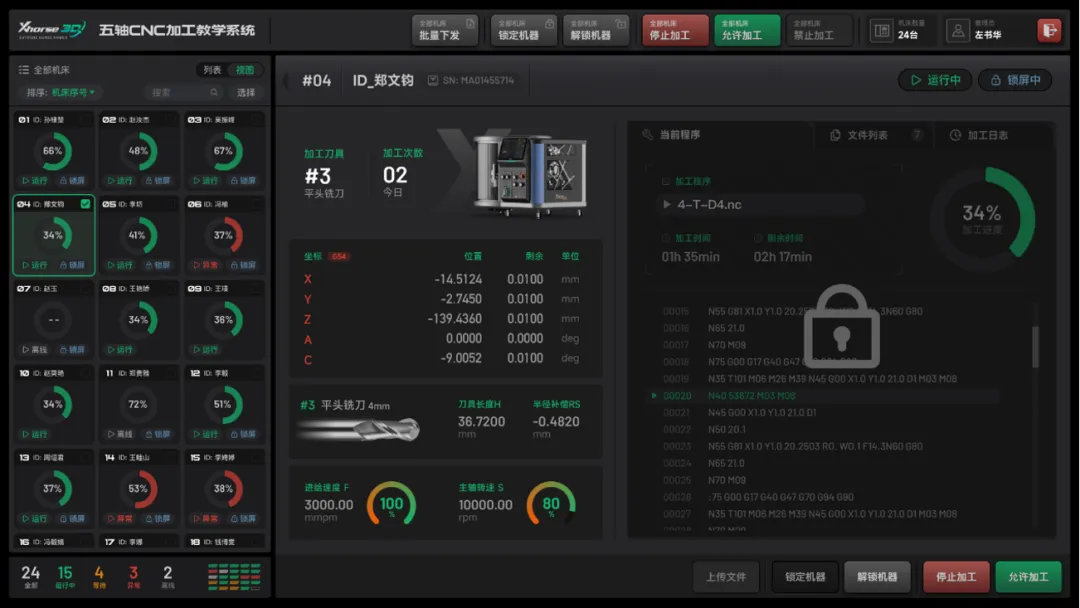Click top bar red 停止加工 button
The image size is (1080, 608).
click(676, 31)
